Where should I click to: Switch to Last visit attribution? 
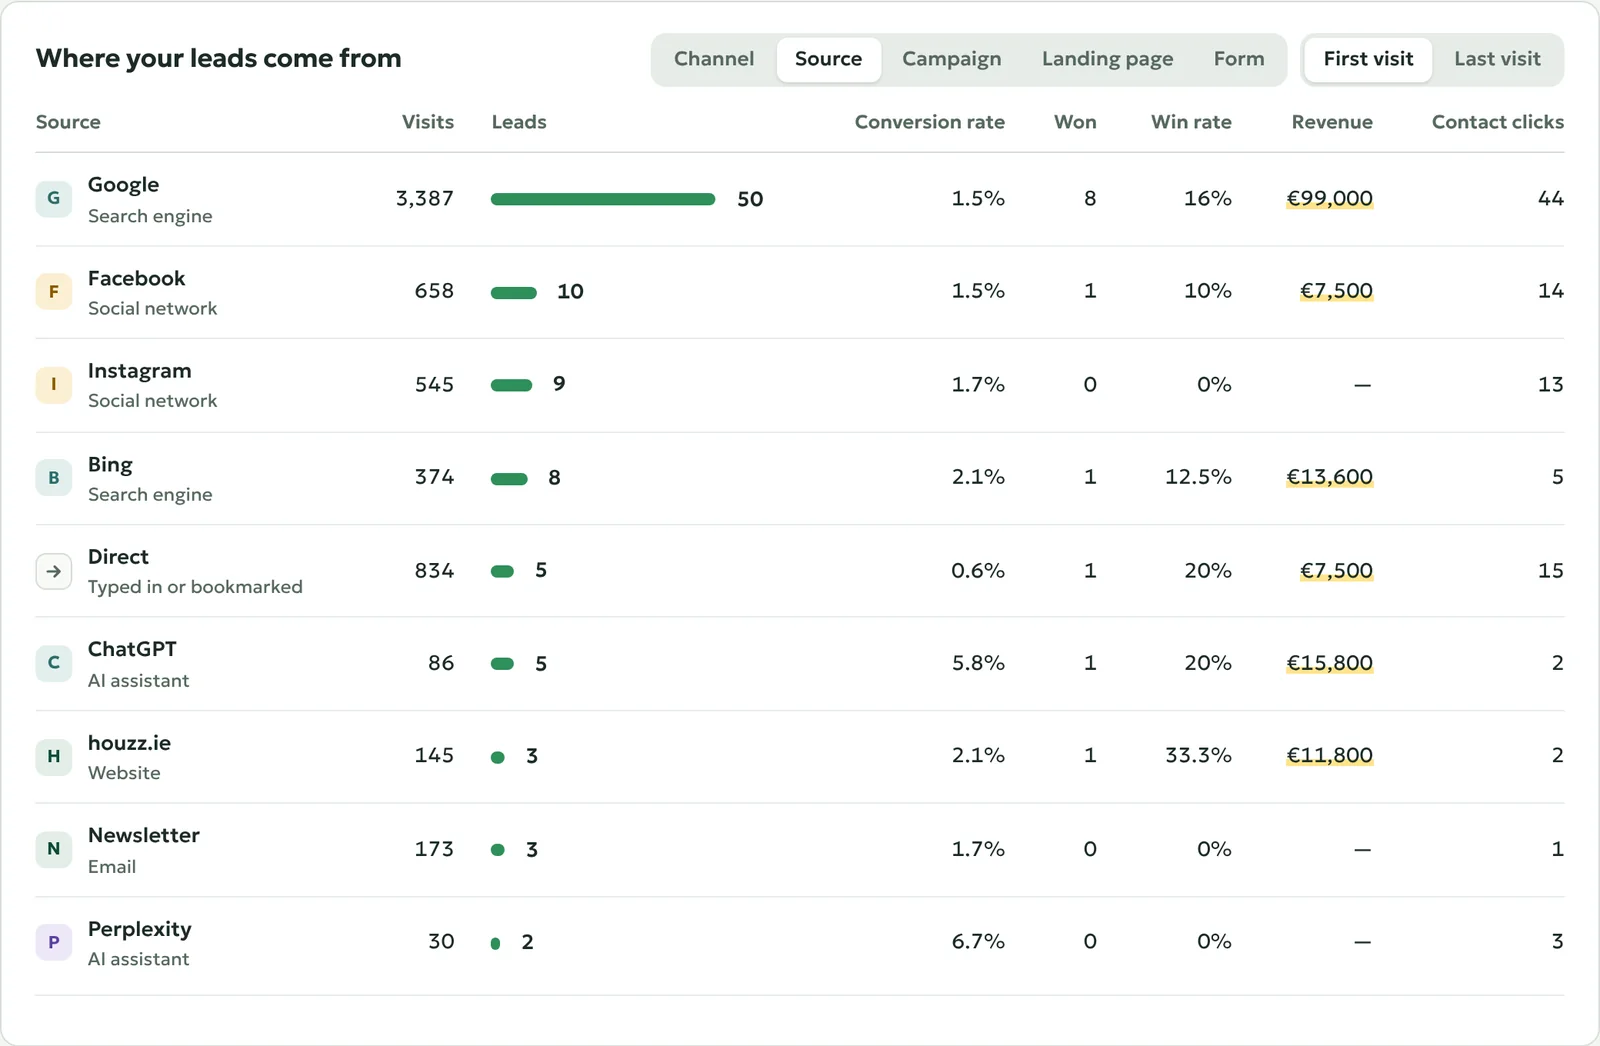coord(1497,59)
